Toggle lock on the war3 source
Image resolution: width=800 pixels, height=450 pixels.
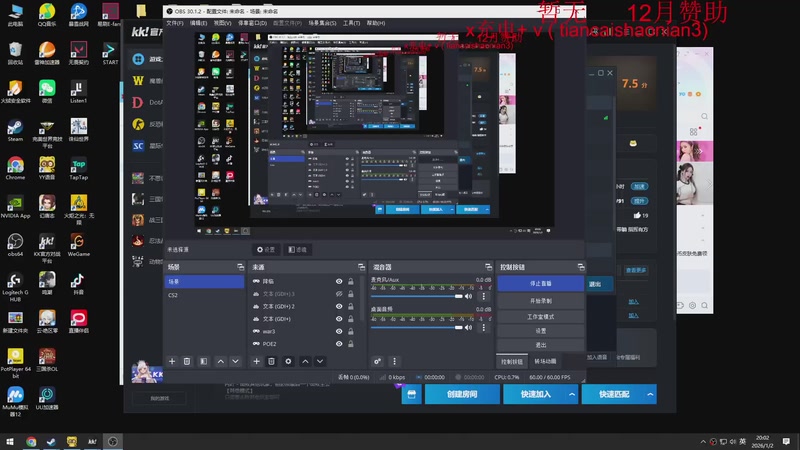pos(351,331)
